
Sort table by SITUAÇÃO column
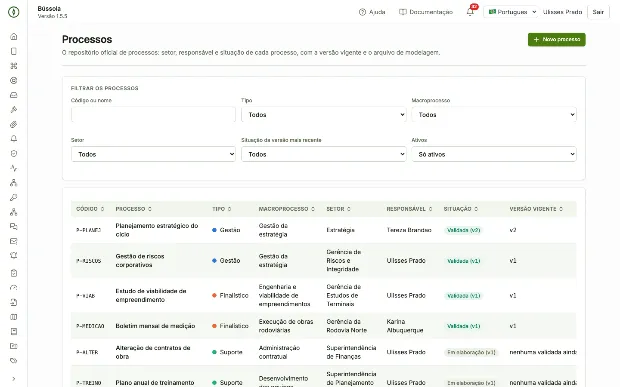[x=461, y=209]
